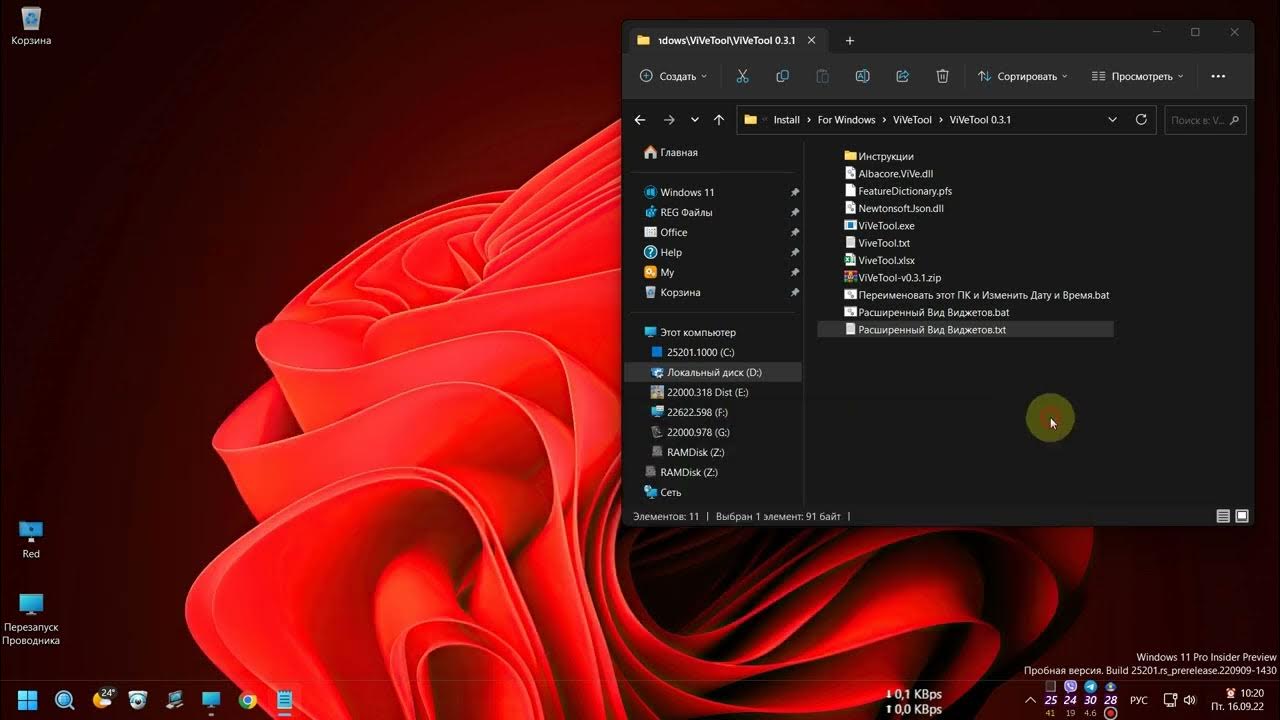The width and height of the screenshot is (1280, 720).
Task: Select Расширенный Вид Виджетов.bat file
Action: point(927,312)
